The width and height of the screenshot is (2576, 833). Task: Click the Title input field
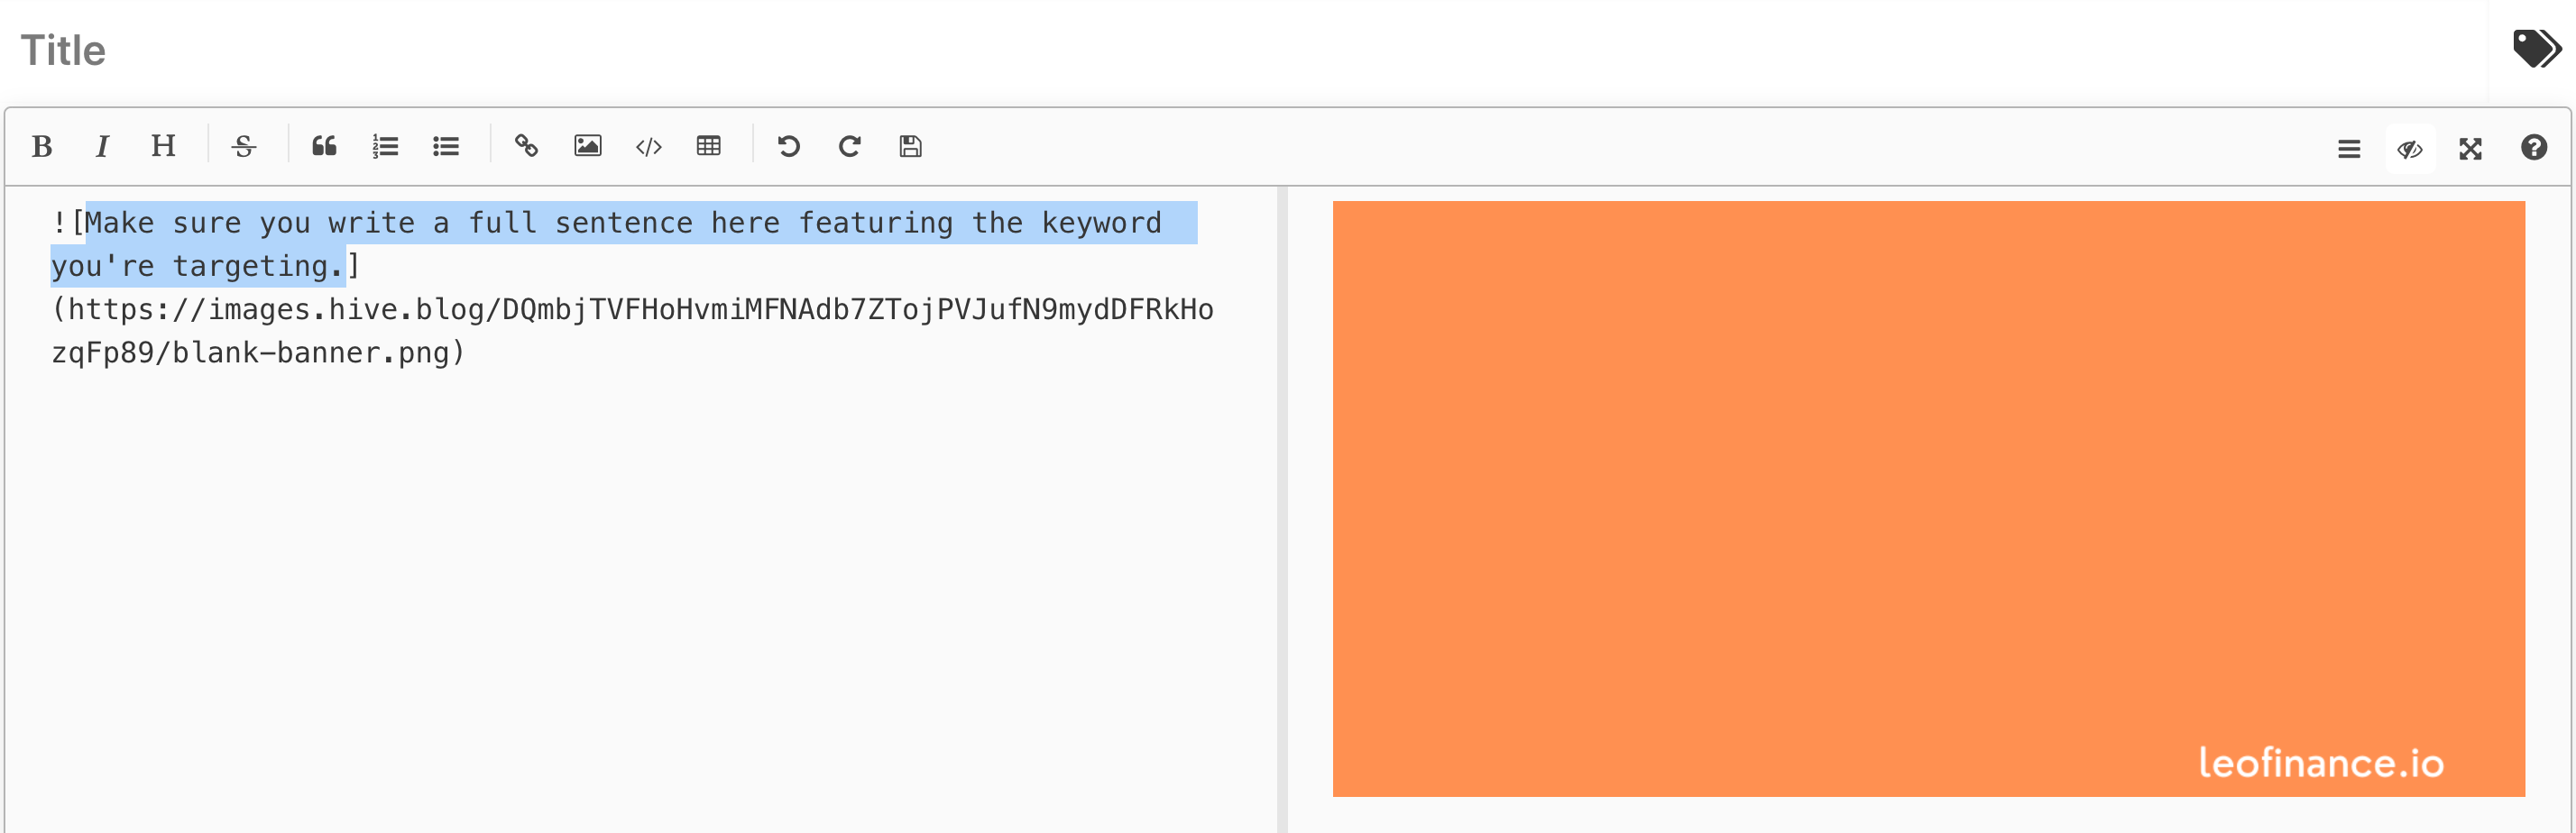[x=1245, y=50]
